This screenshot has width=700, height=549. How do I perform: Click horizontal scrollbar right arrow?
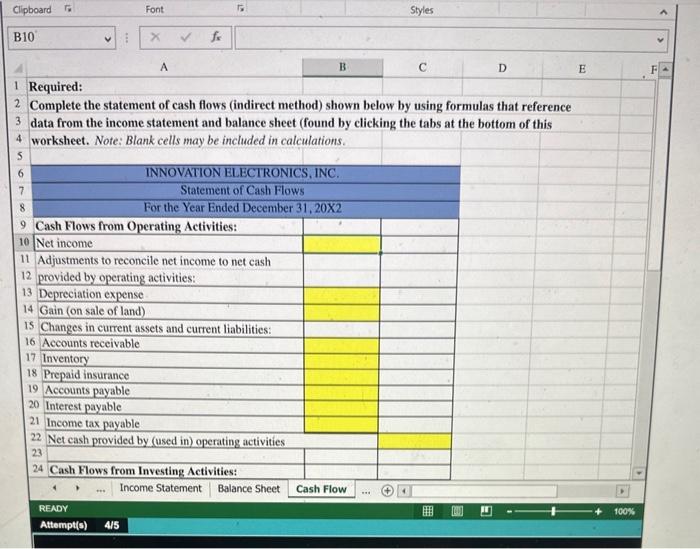(622, 491)
